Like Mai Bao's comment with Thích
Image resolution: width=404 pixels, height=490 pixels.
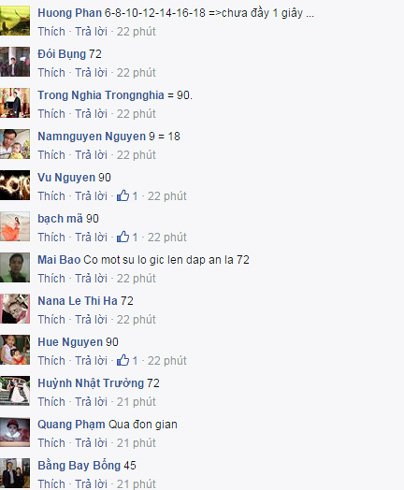[51, 278]
